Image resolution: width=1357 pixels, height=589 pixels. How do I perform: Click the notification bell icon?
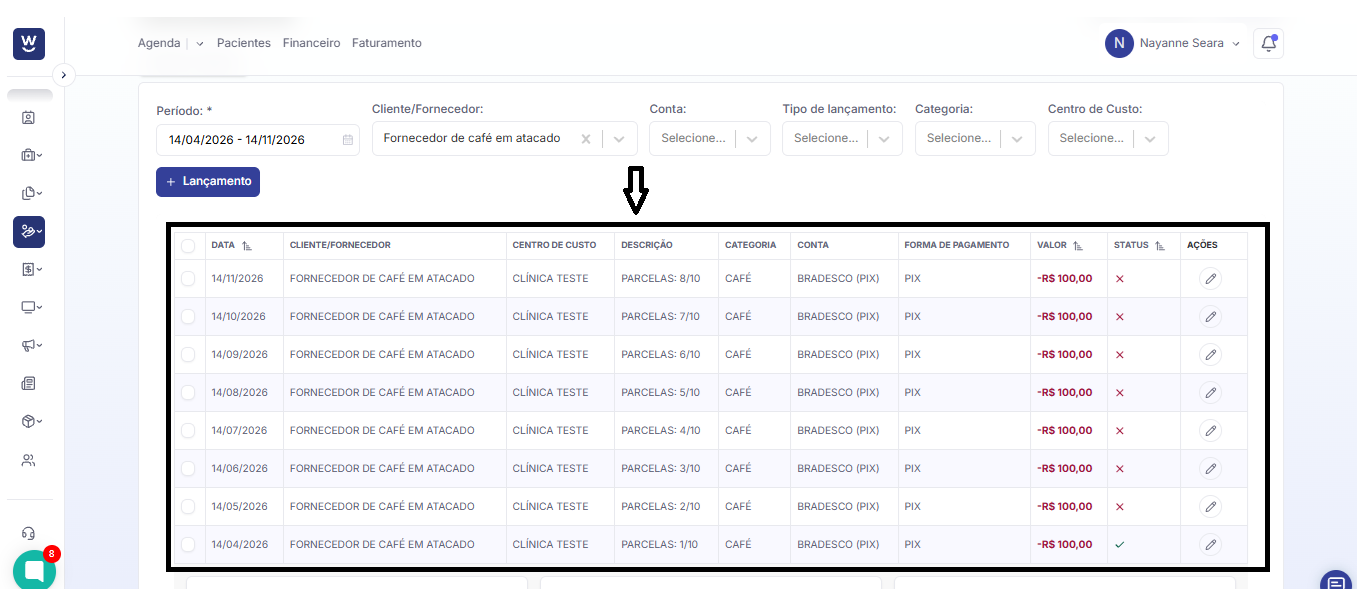1268,43
